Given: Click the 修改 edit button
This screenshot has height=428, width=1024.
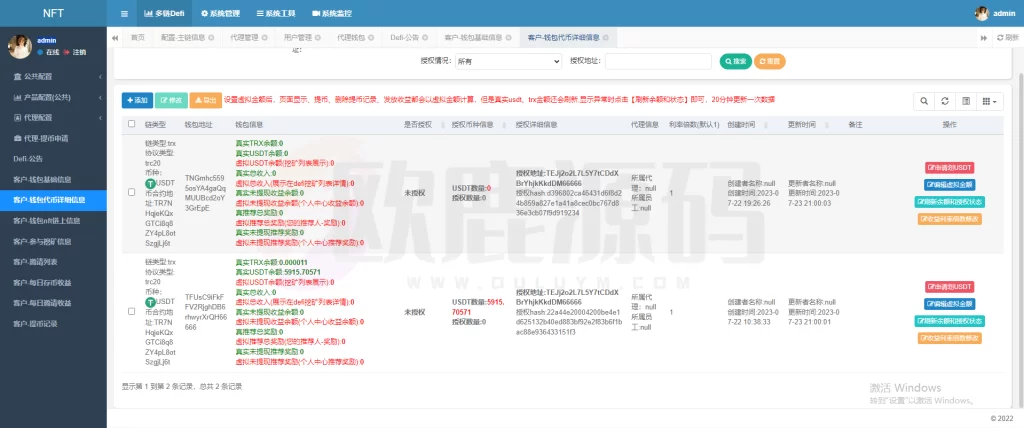Looking at the screenshot, I should 171,101.
